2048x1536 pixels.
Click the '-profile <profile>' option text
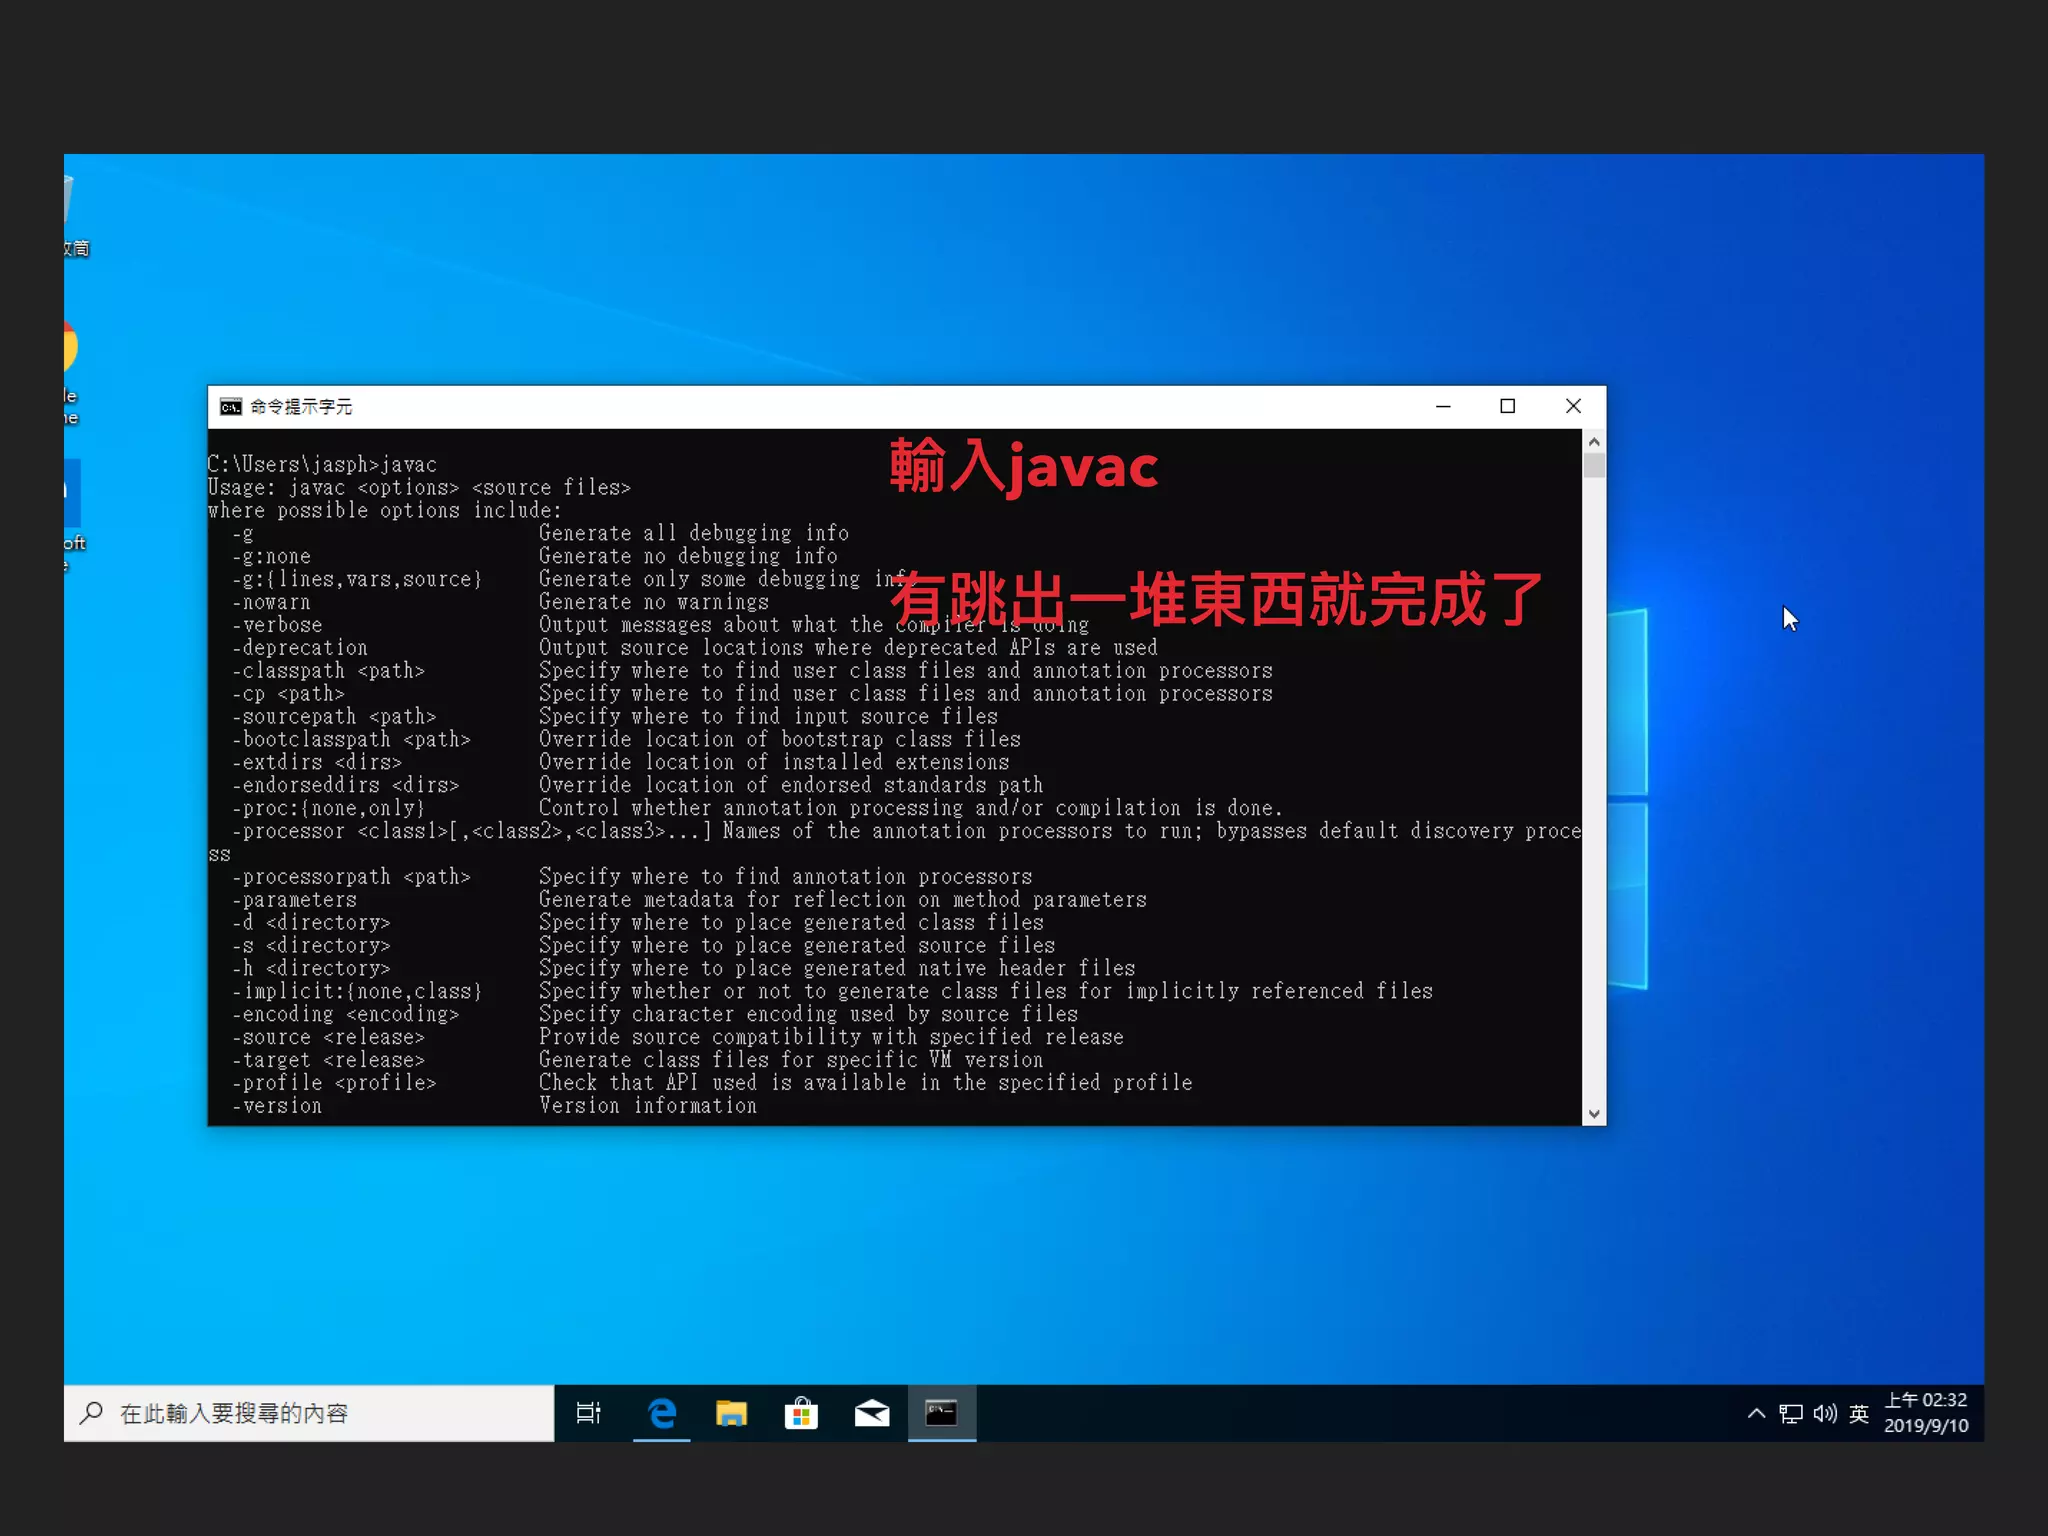pyautogui.click(x=335, y=1083)
